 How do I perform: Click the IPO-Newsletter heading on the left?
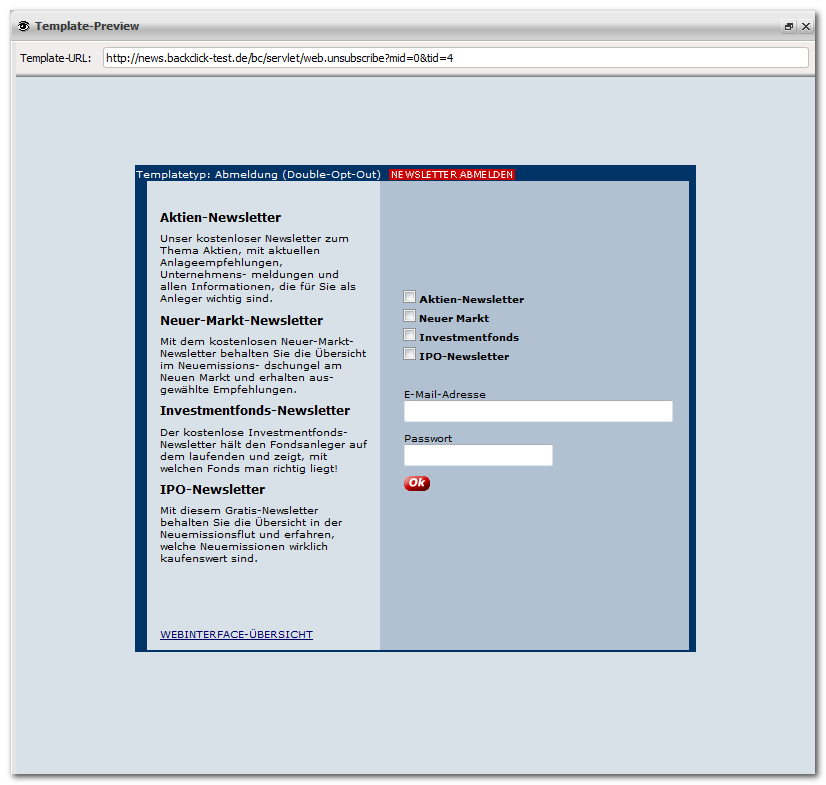[x=212, y=489]
